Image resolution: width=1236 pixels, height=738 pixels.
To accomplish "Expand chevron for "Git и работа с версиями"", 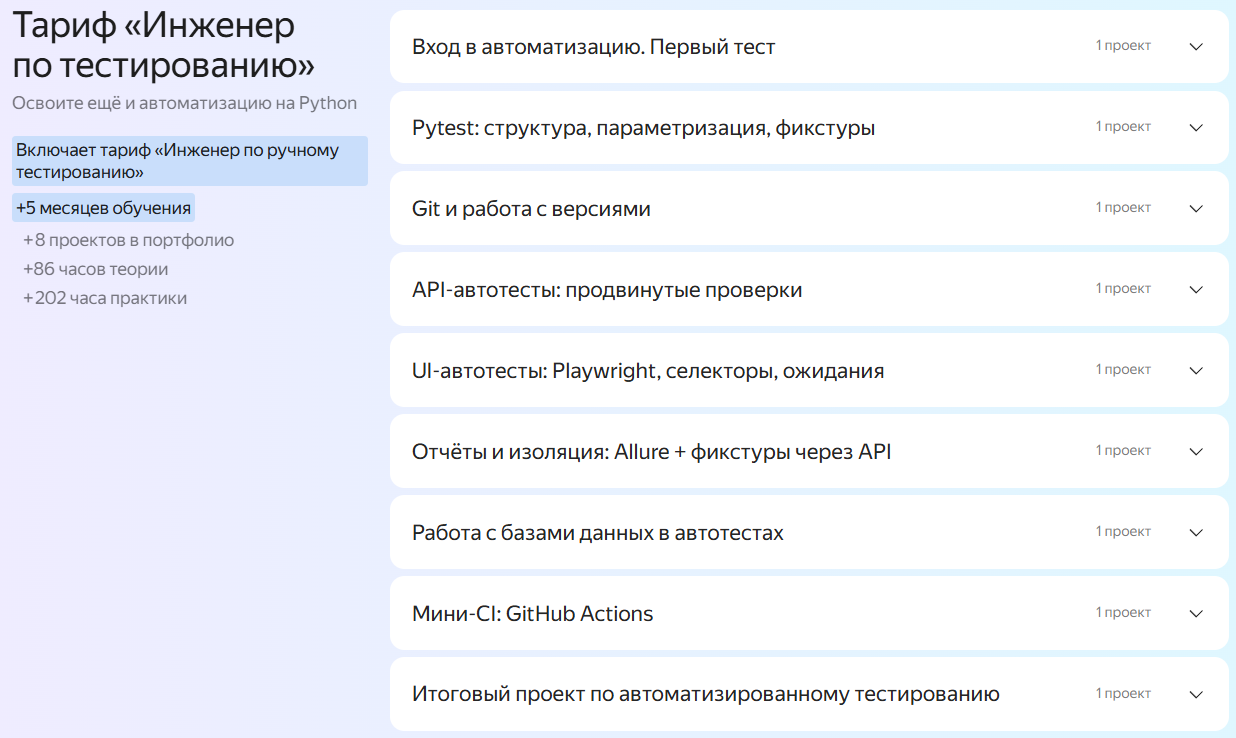I will (x=1196, y=208).
